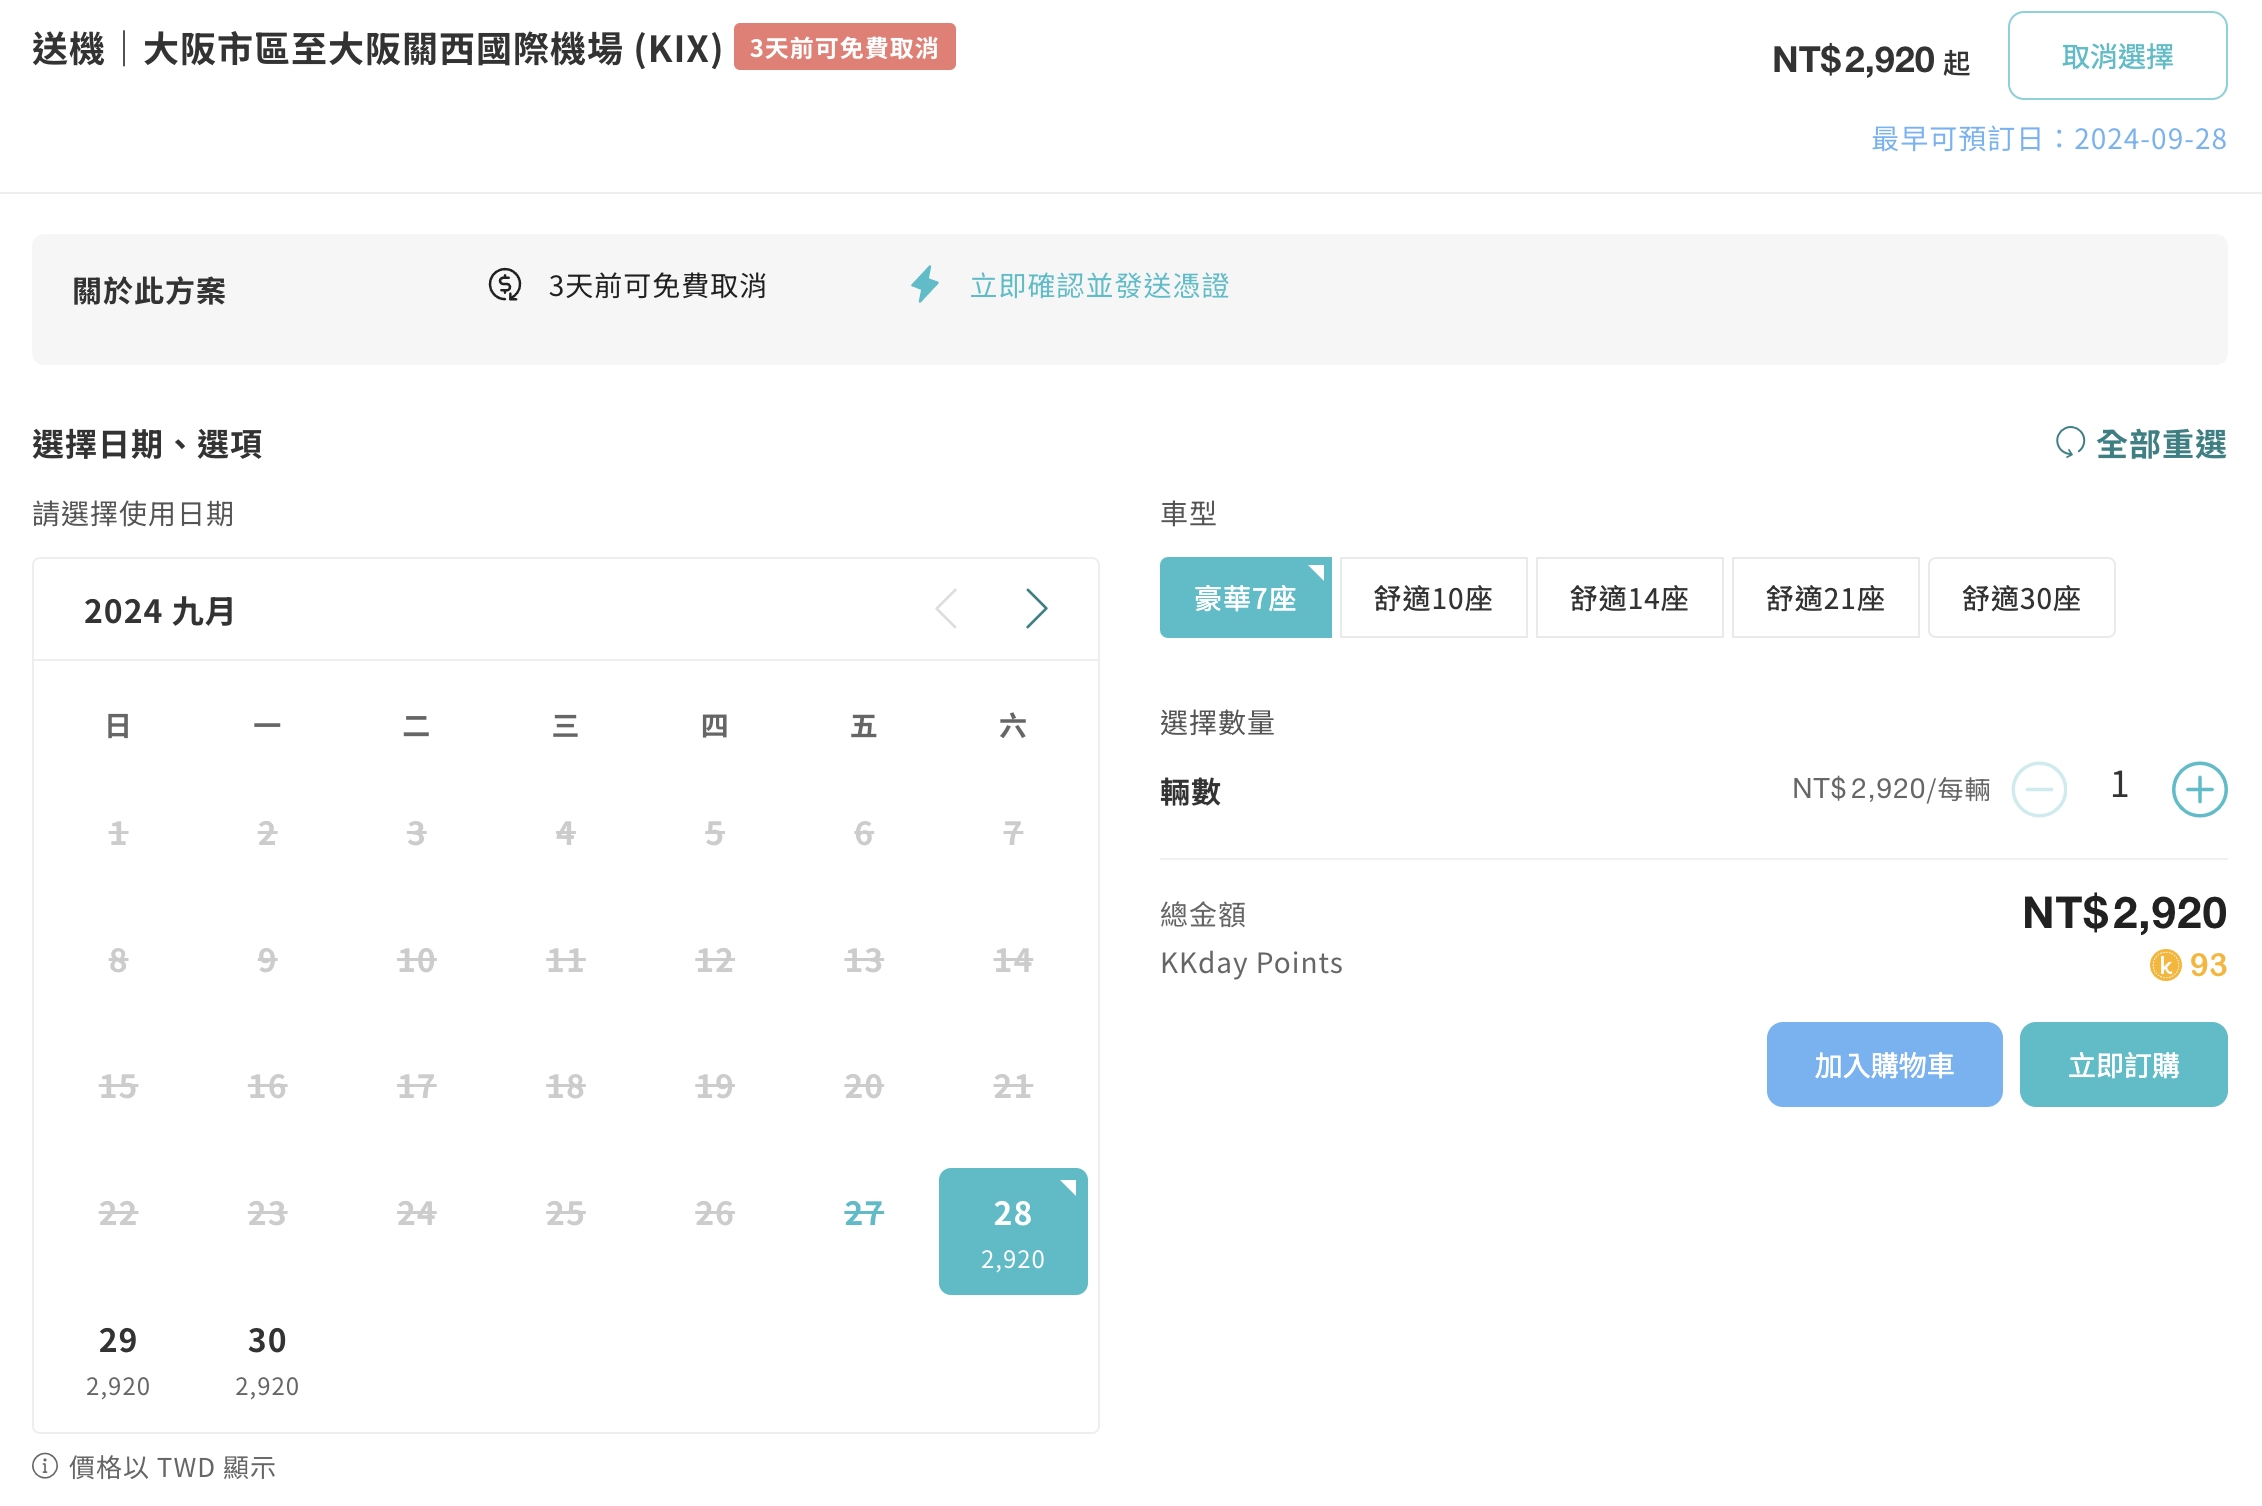Select 舒適21座 car type
The height and width of the screenshot is (1506, 2262).
[x=1825, y=597]
